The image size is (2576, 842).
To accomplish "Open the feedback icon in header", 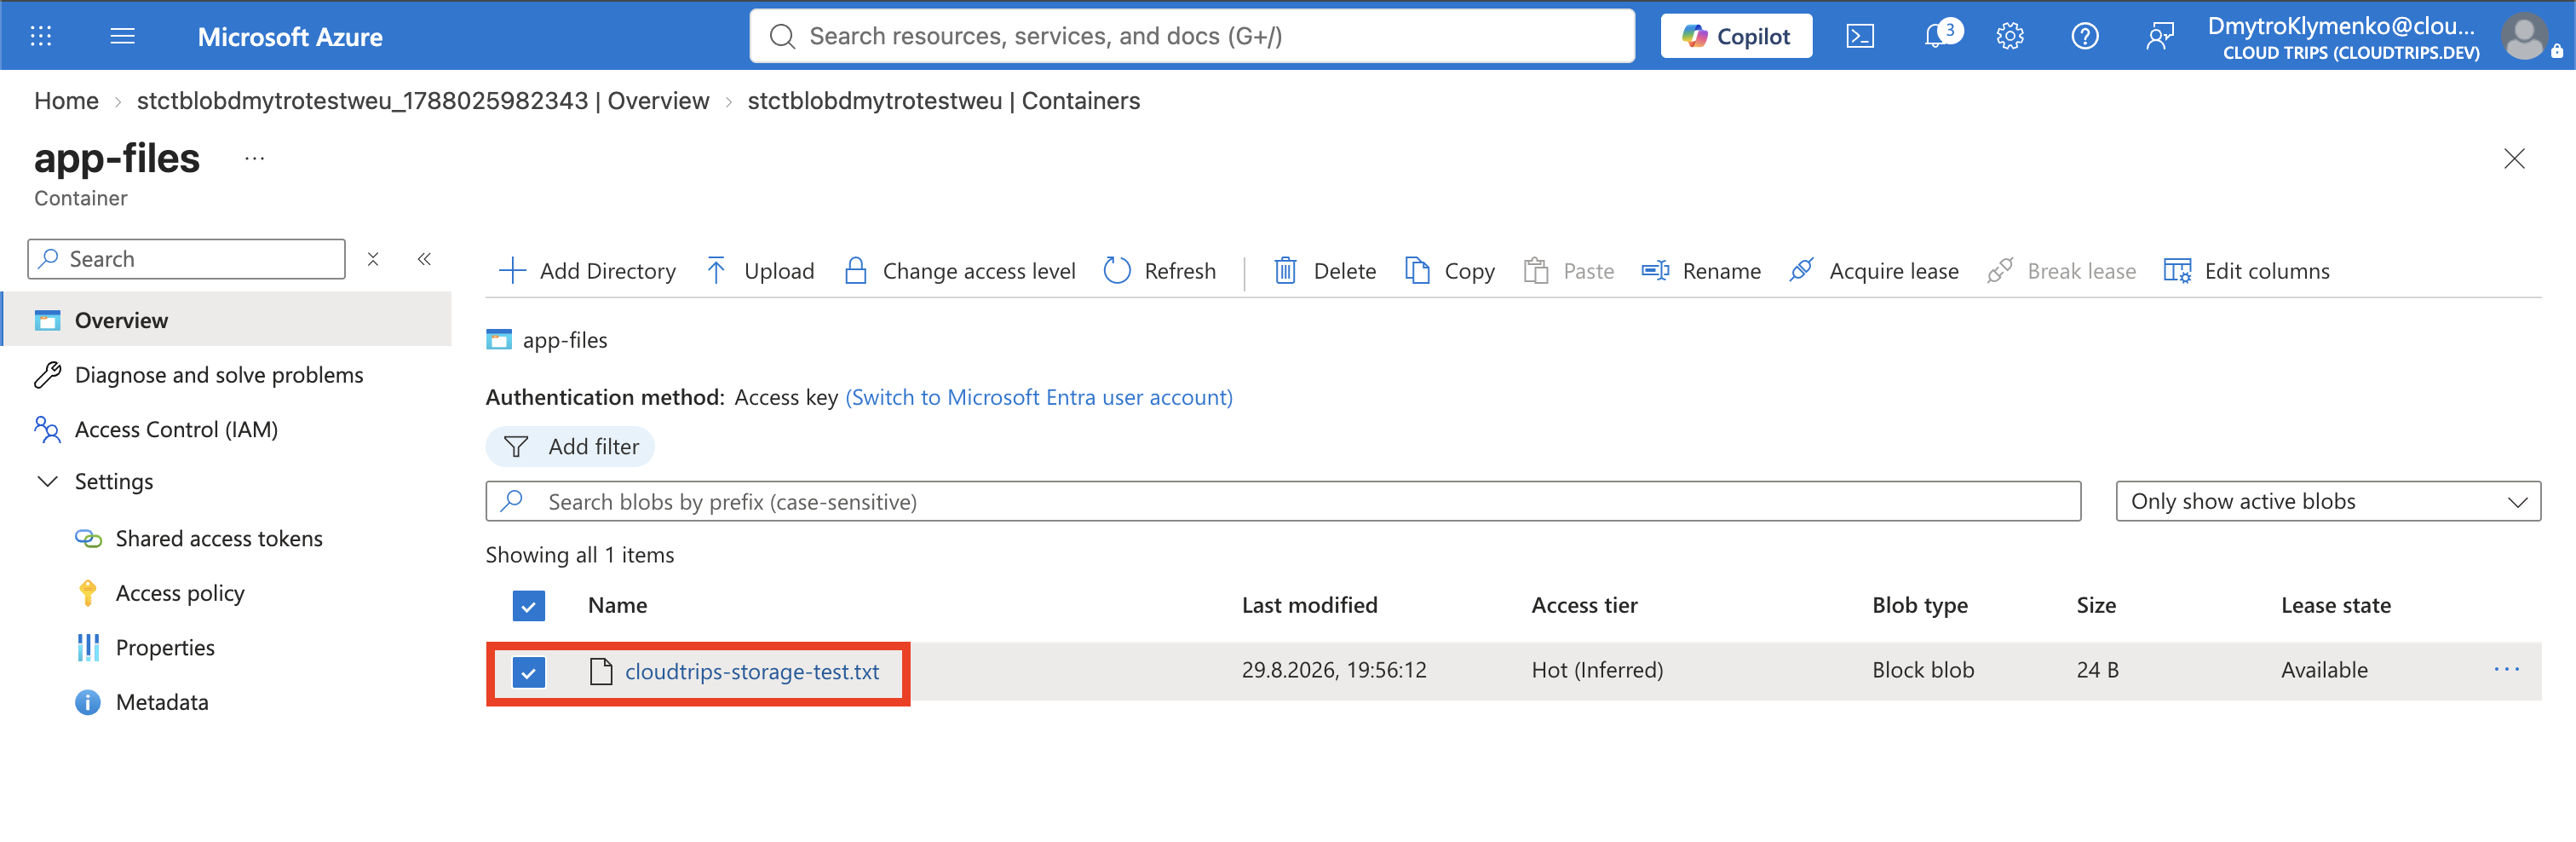I will (x=2159, y=36).
